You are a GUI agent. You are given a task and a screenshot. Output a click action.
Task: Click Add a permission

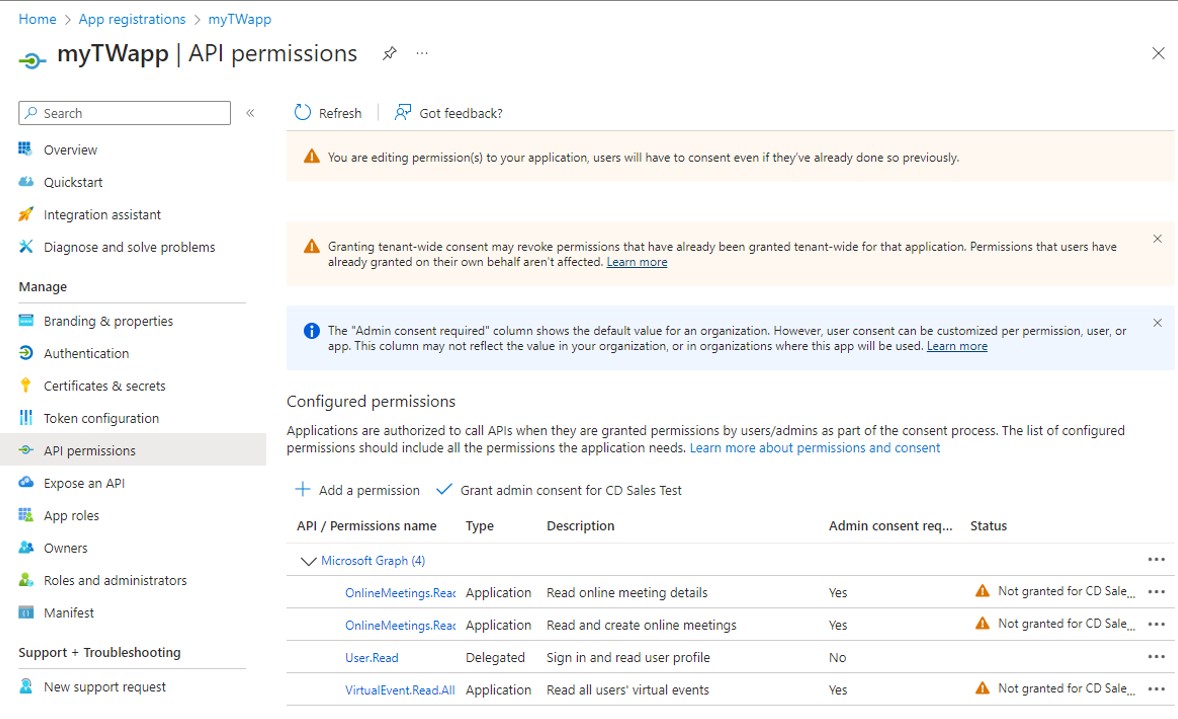[x=358, y=490]
